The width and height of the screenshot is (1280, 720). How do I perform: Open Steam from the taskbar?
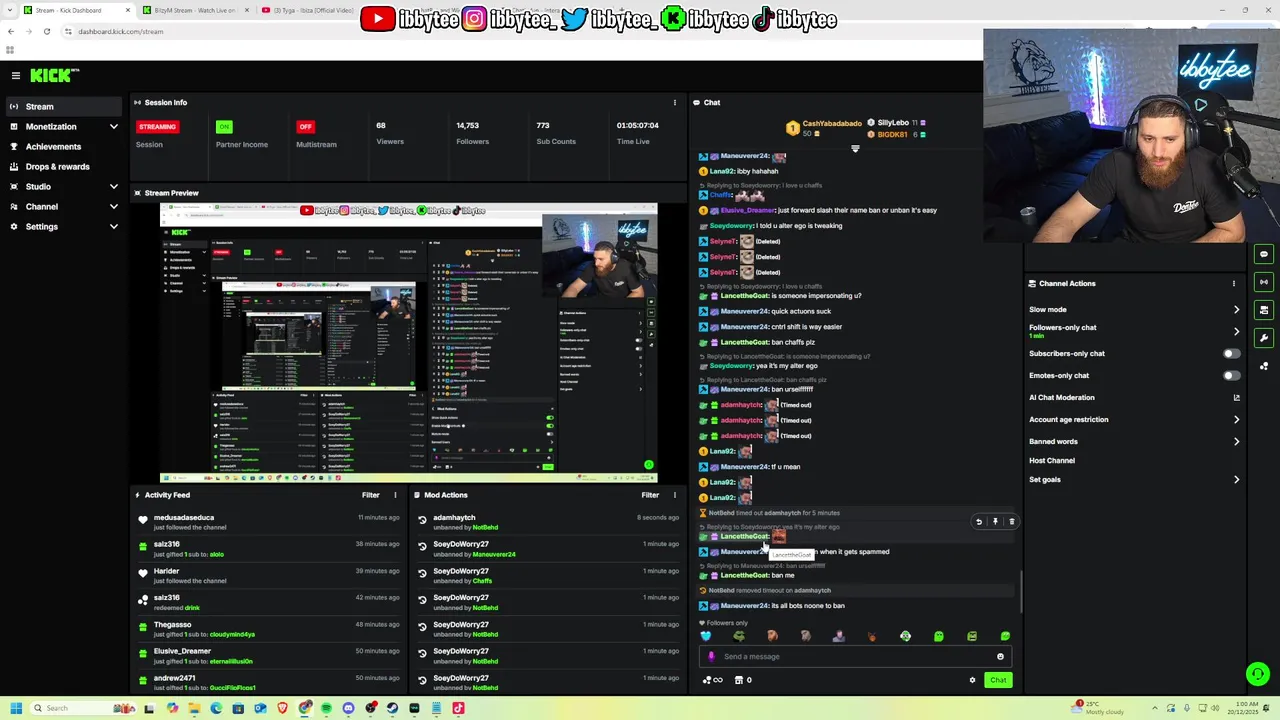[x=392, y=708]
